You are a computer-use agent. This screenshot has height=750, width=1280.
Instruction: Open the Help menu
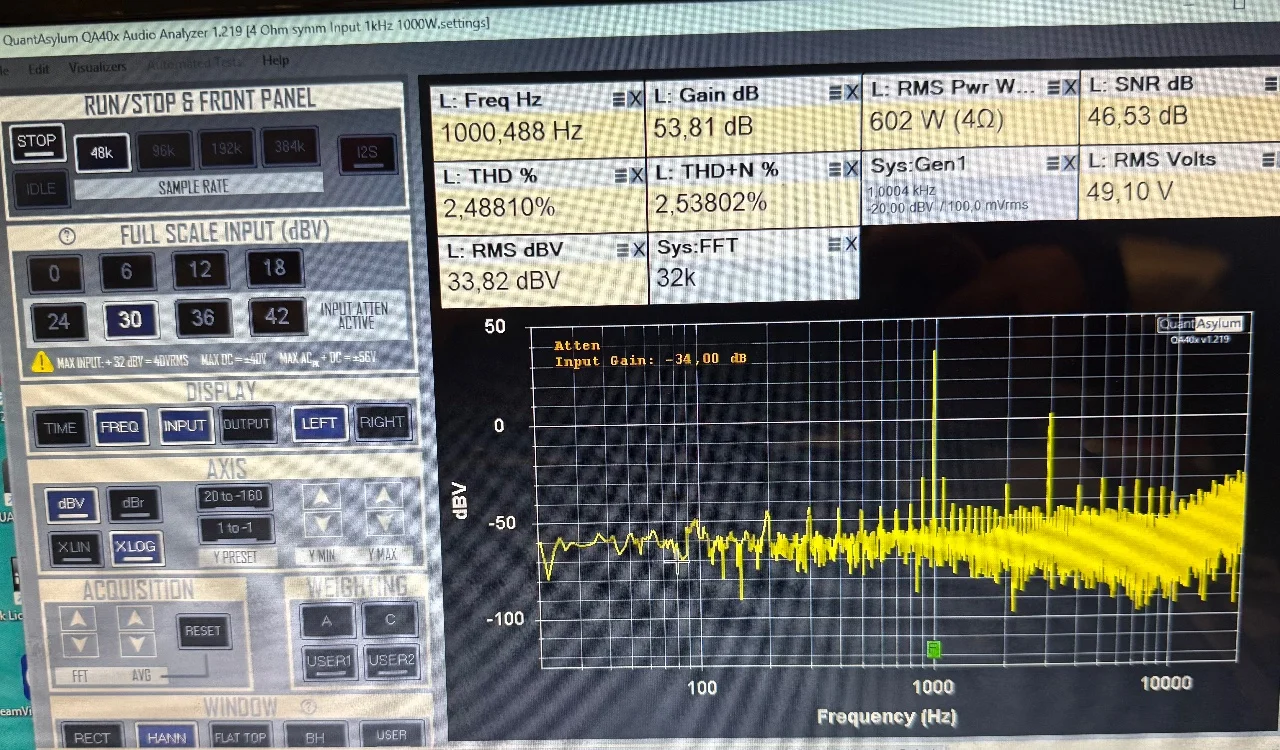(x=275, y=61)
